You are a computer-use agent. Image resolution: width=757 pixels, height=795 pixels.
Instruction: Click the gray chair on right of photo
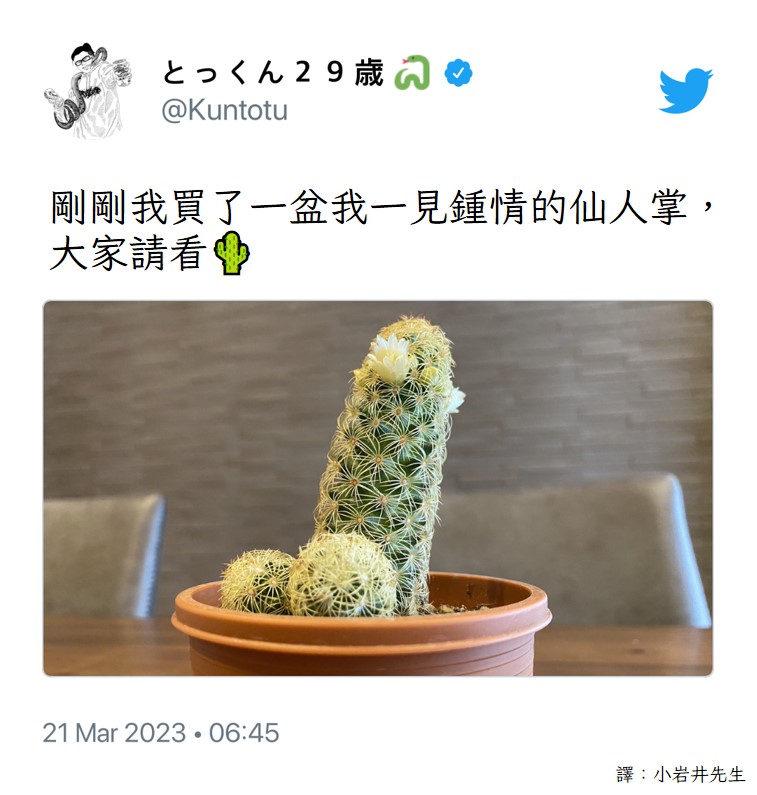tap(572, 550)
